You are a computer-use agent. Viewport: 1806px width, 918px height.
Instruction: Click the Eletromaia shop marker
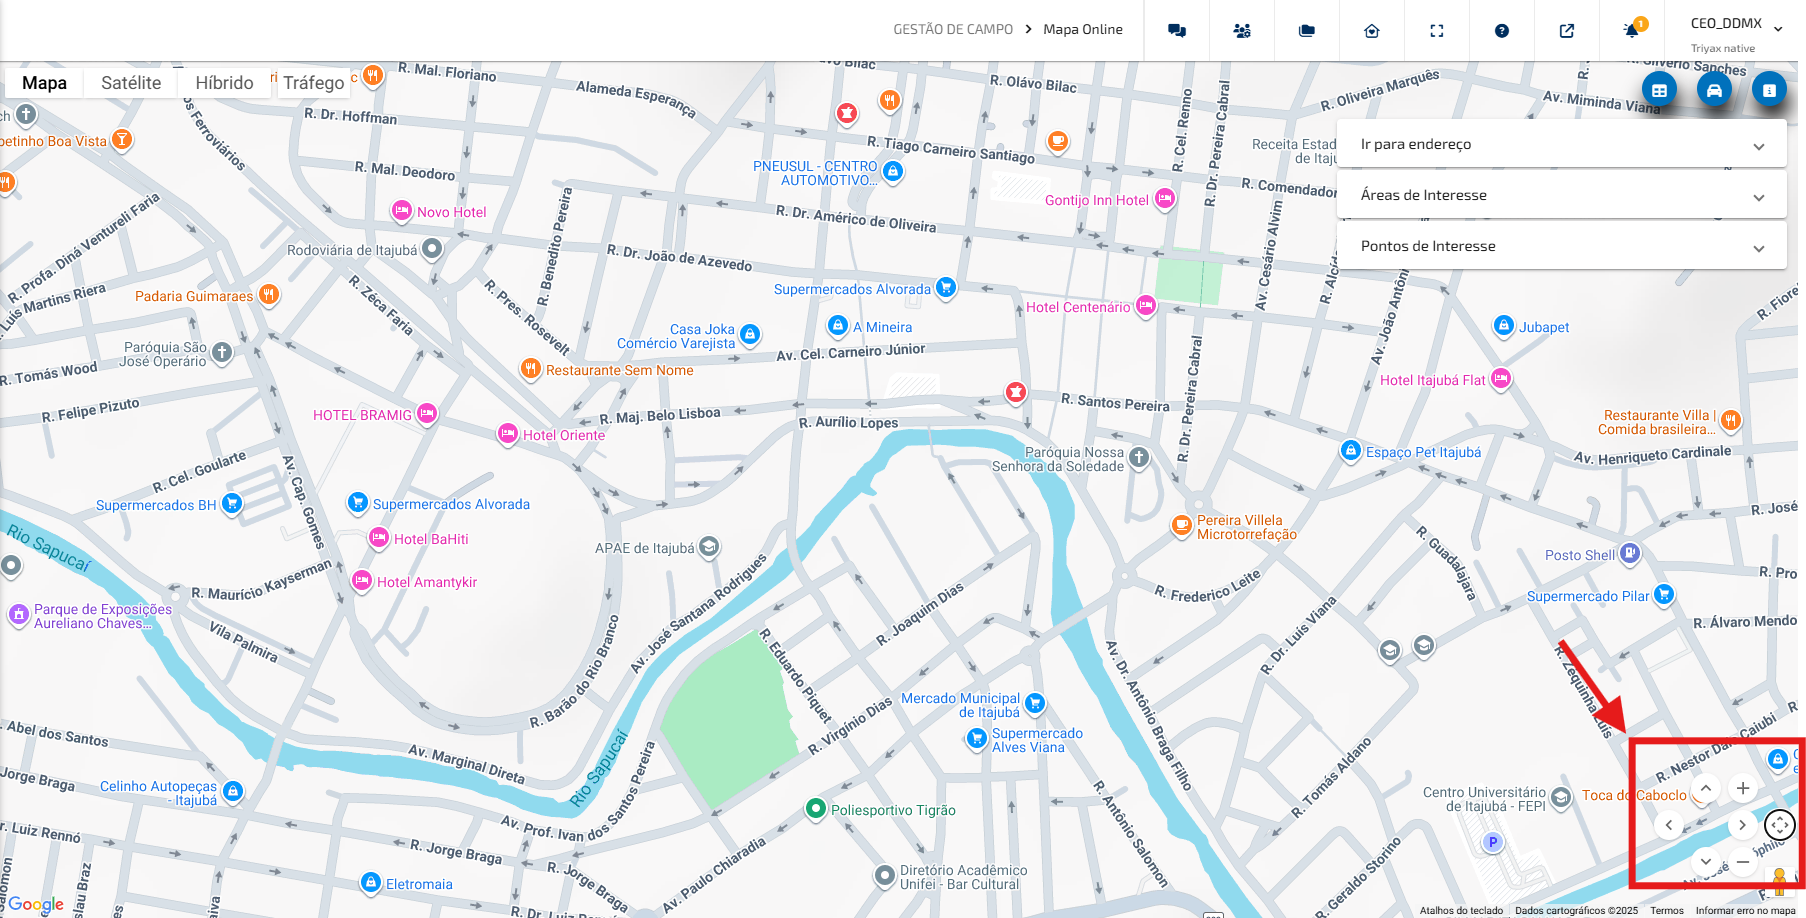point(370,882)
